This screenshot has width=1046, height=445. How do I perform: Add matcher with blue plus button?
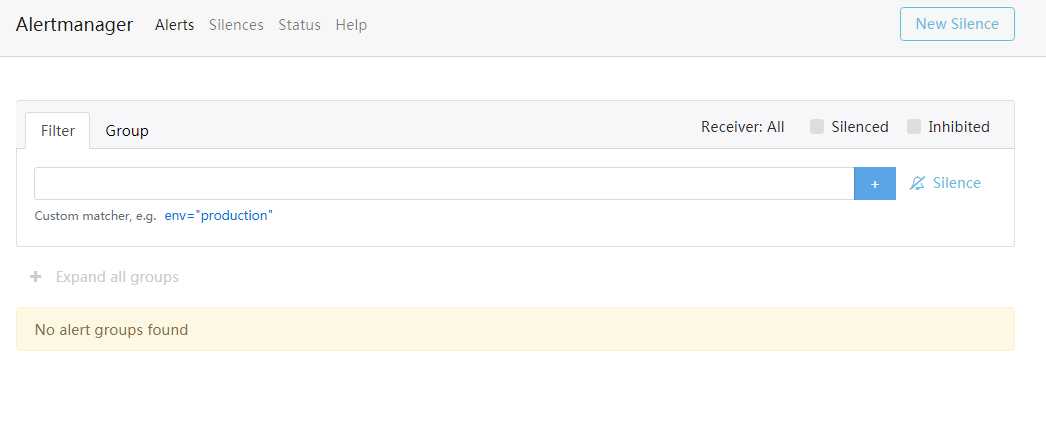click(875, 183)
